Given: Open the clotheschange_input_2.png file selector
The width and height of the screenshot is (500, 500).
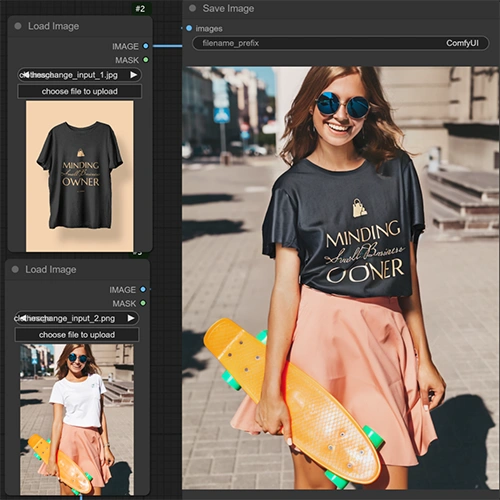Looking at the screenshot, I should point(76,318).
